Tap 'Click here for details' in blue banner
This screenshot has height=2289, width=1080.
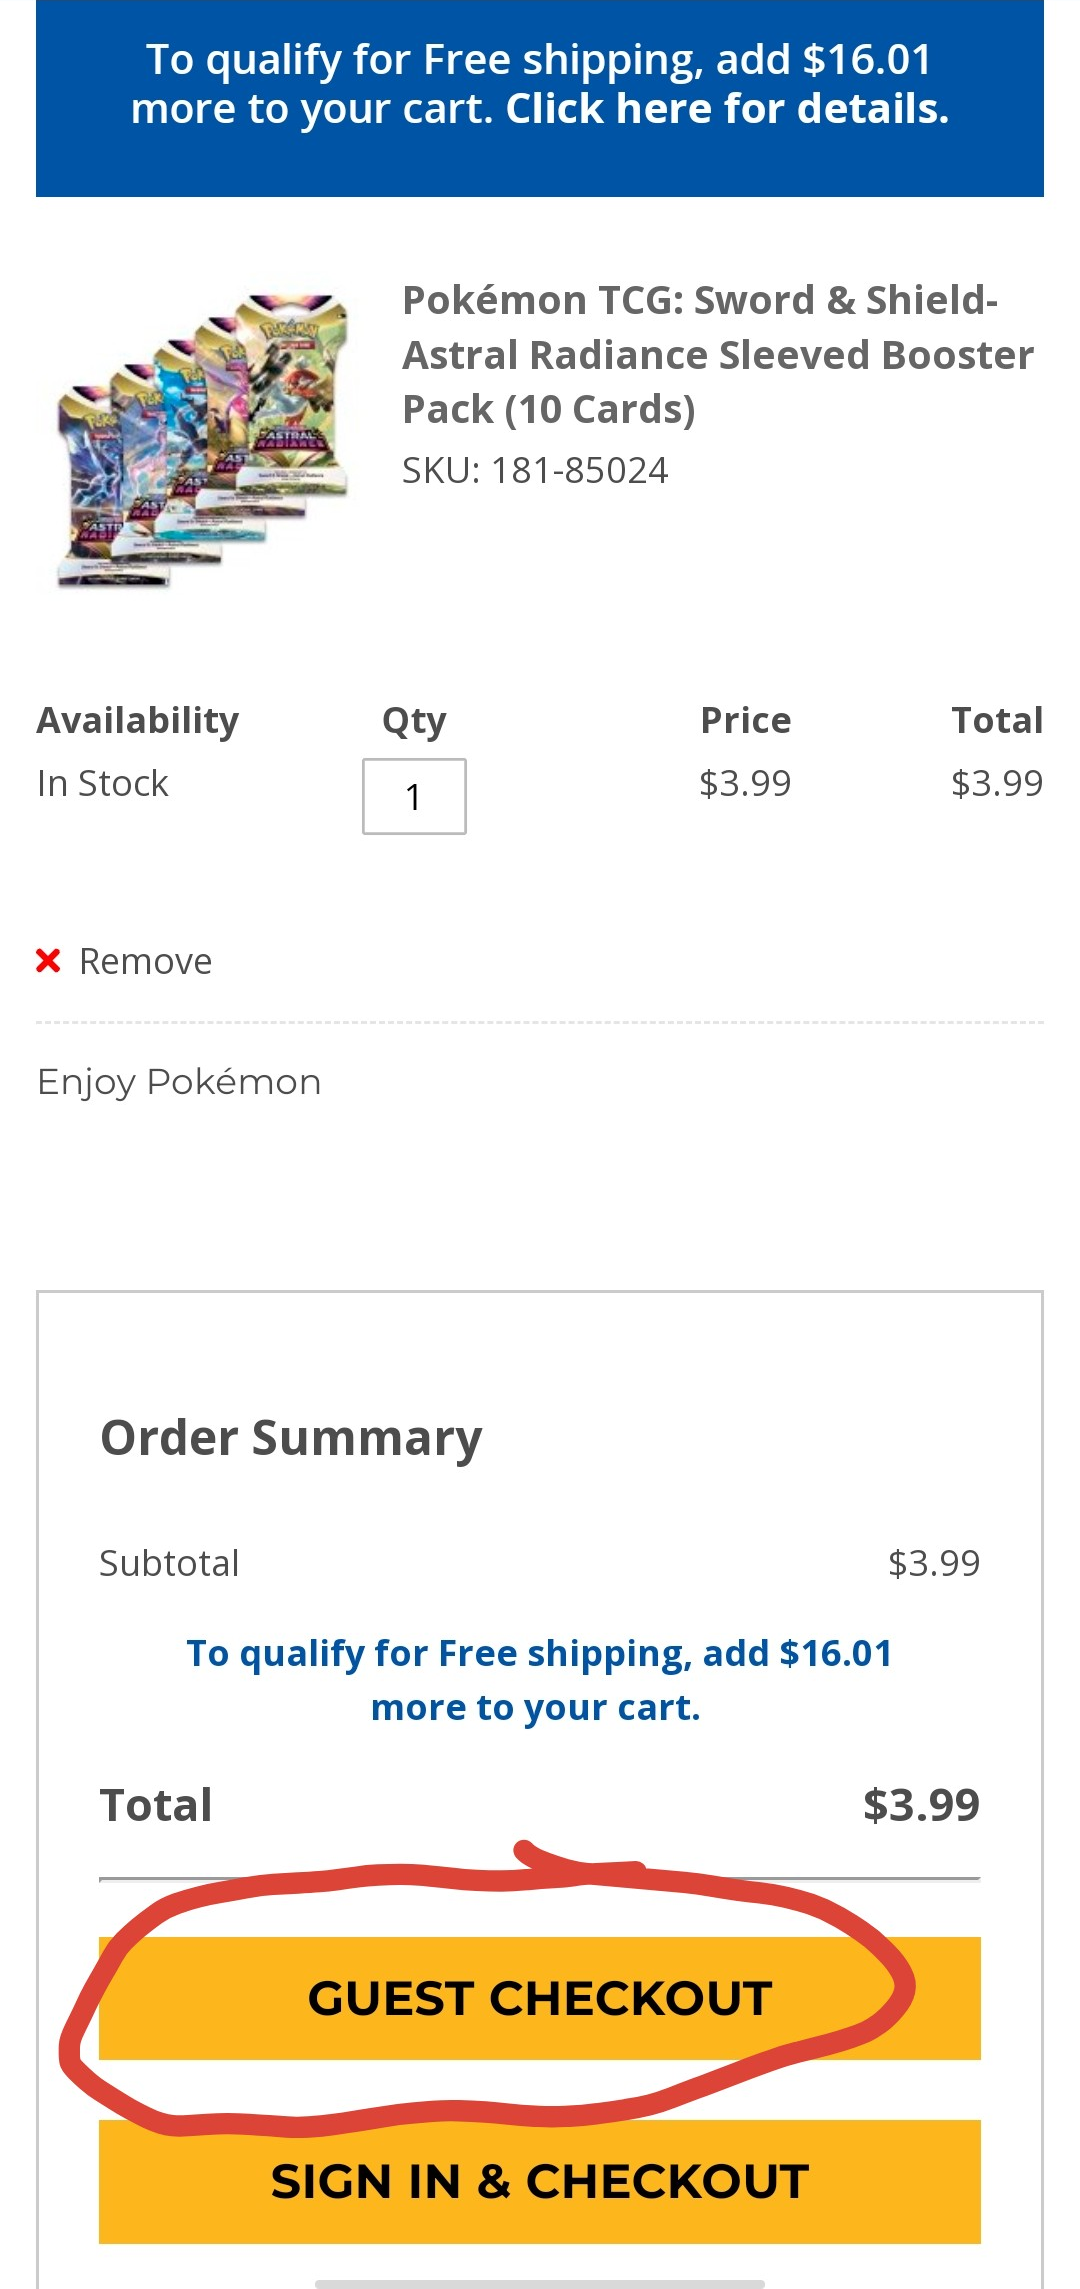(x=726, y=109)
